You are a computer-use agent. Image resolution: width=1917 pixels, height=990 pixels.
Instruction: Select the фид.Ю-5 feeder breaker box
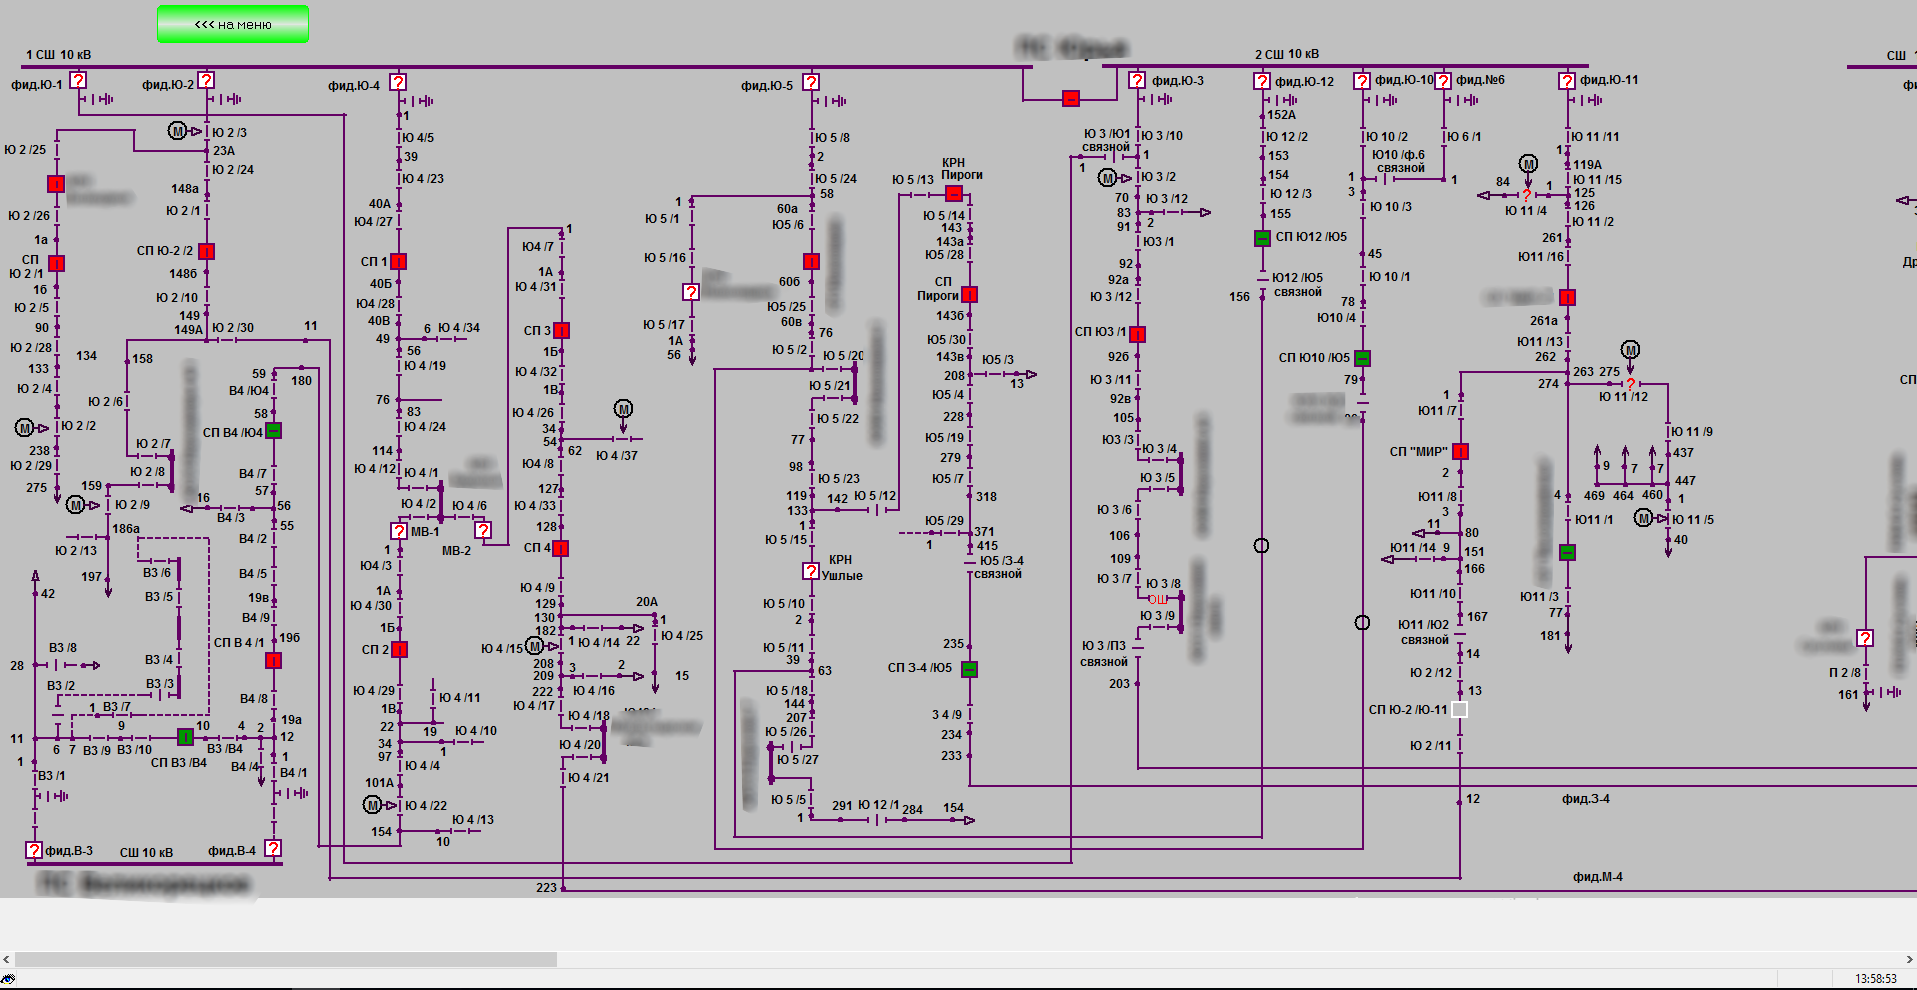point(811,82)
